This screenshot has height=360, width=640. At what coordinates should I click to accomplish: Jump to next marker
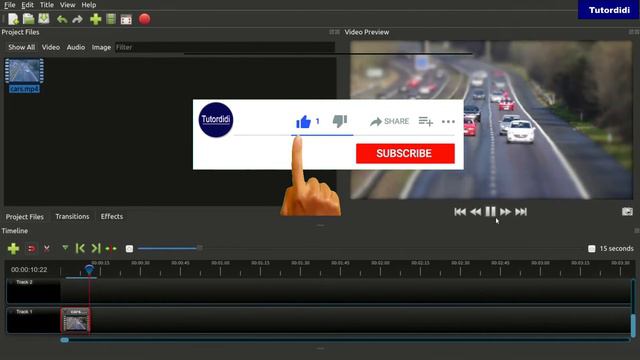pos(96,248)
